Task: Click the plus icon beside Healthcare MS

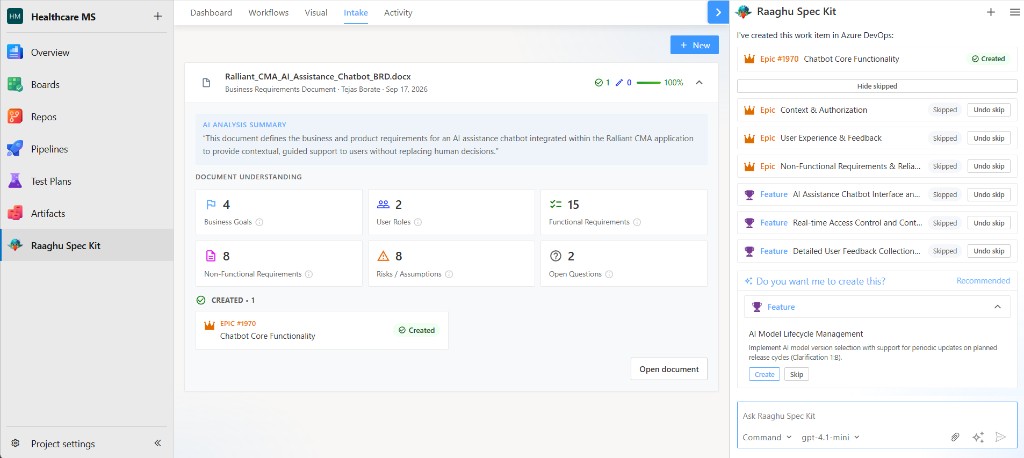Action: tap(157, 16)
